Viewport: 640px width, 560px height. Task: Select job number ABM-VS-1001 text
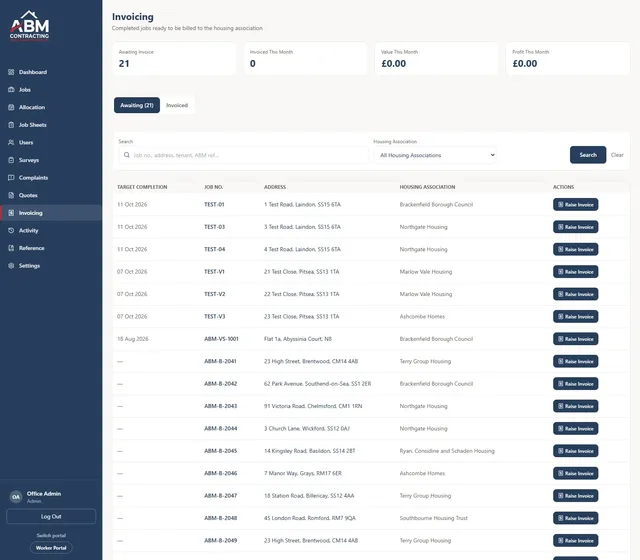(x=221, y=339)
